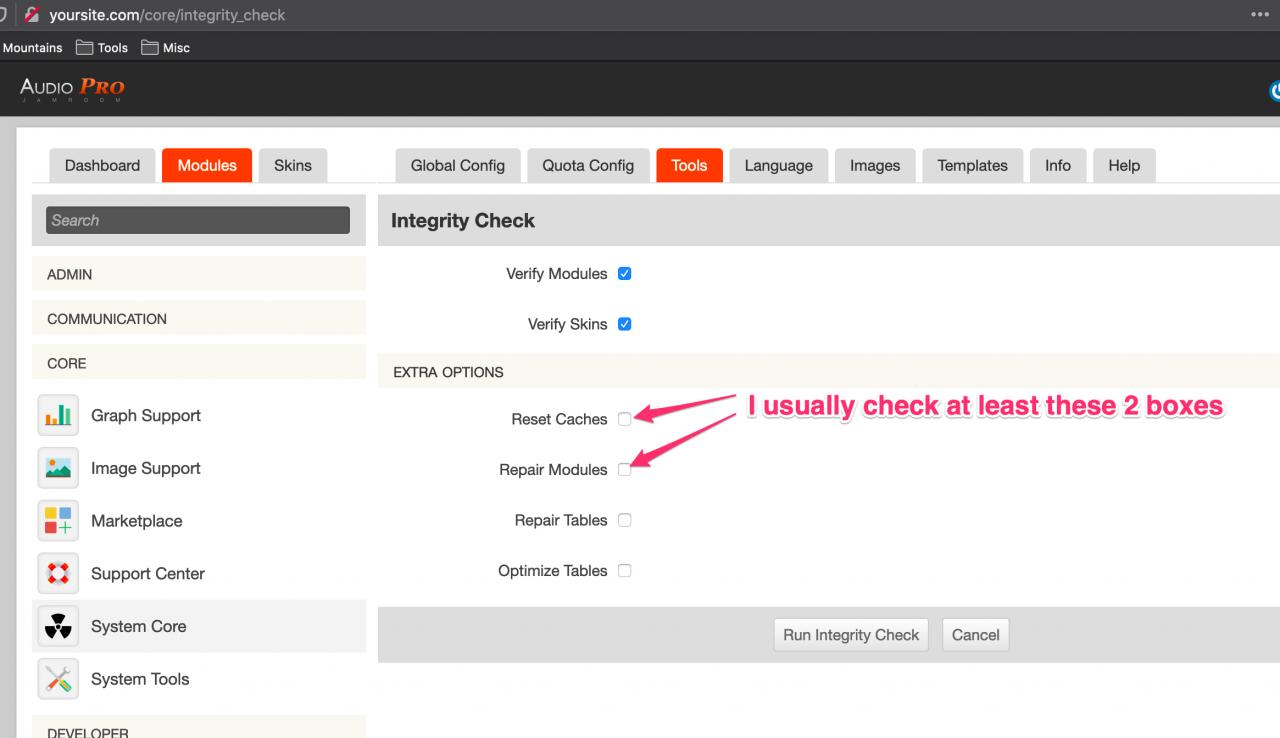
Task: Click inside the module Search field
Action: (x=198, y=220)
